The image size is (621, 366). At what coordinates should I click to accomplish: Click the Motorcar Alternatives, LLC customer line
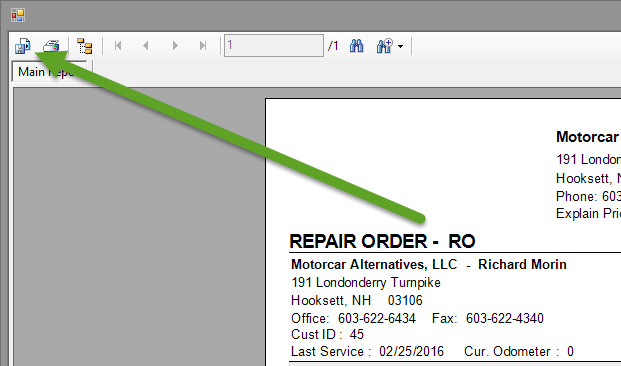point(429,264)
